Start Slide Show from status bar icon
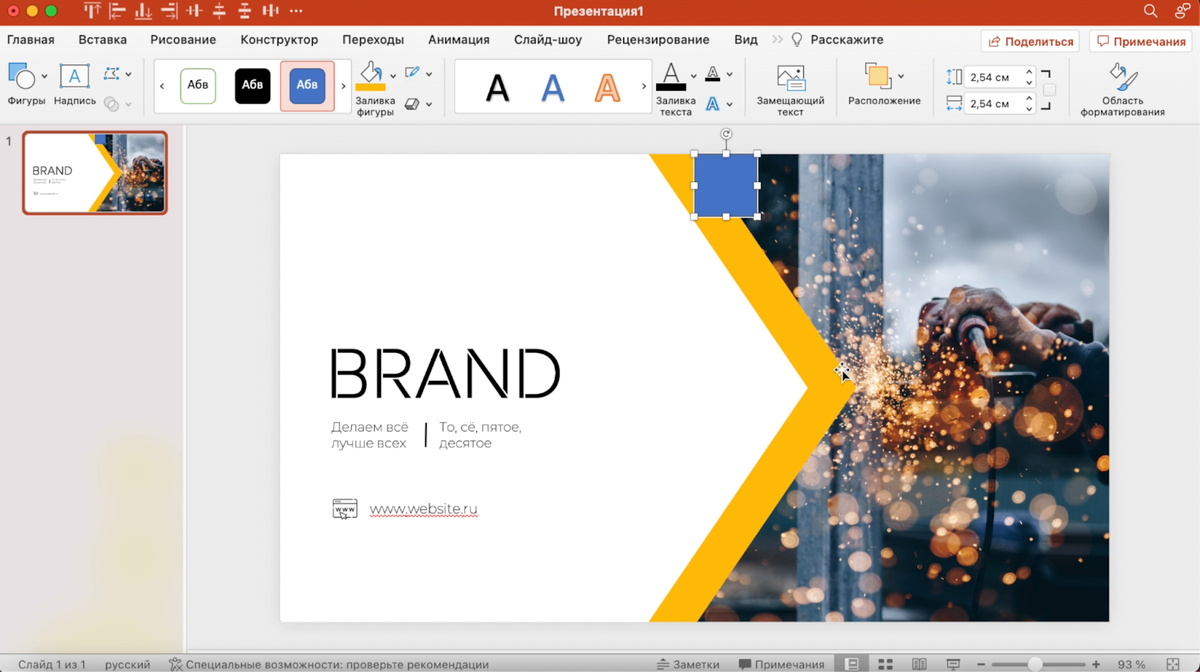The image size is (1200, 672). [x=953, y=664]
